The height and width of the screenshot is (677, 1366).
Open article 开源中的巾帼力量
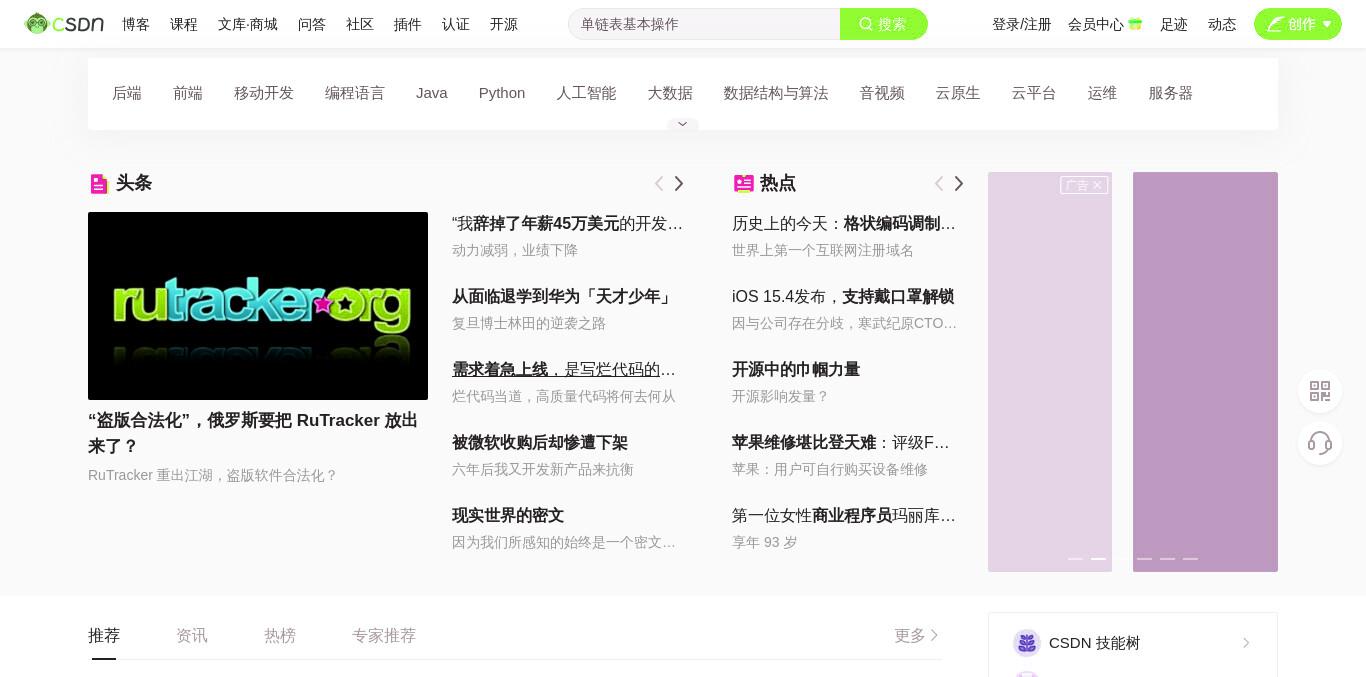[796, 370]
